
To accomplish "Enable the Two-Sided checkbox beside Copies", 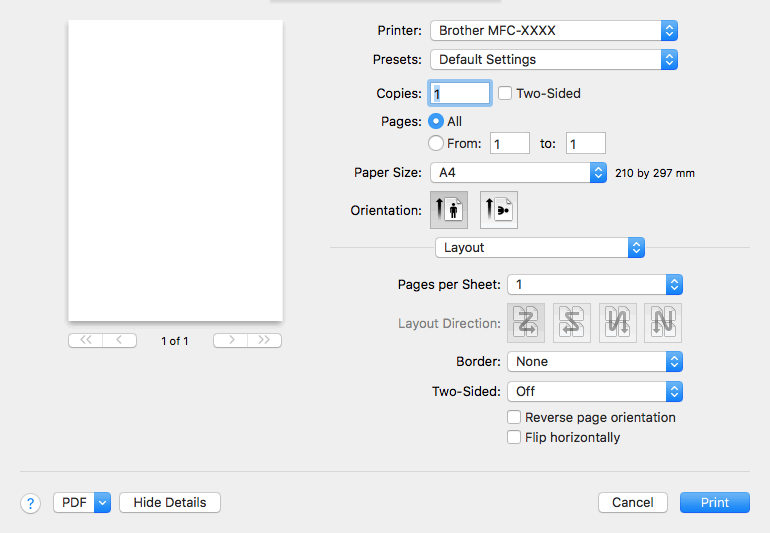I will click(505, 93).
